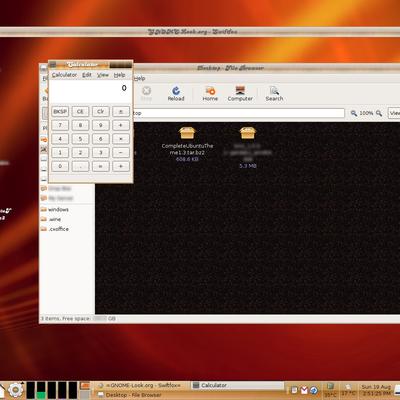Click the Sun 19 Aug clock applet
The height and width of the screenshot is (400, 400).
377,390
